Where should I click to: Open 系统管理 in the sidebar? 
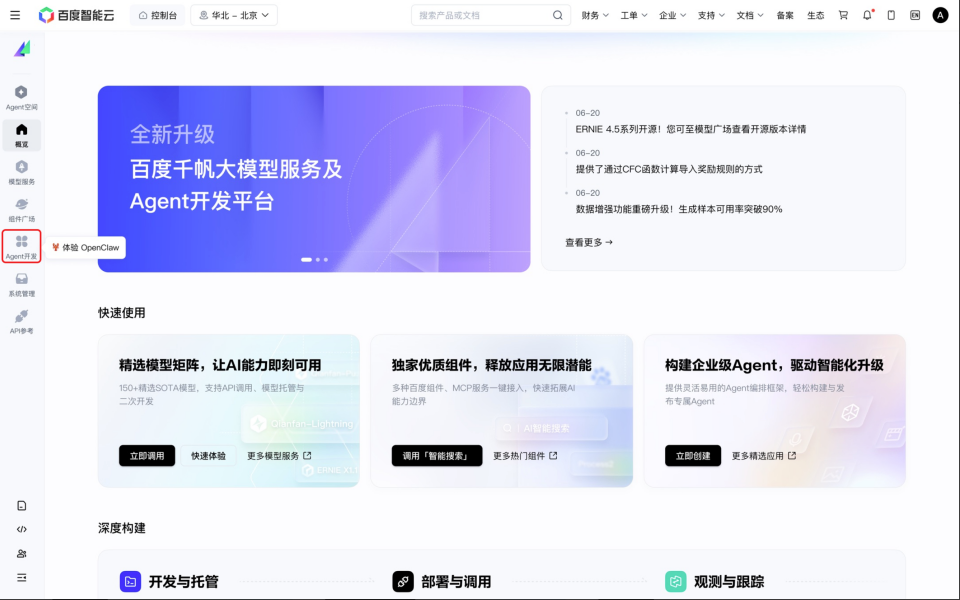pos(21,284)
